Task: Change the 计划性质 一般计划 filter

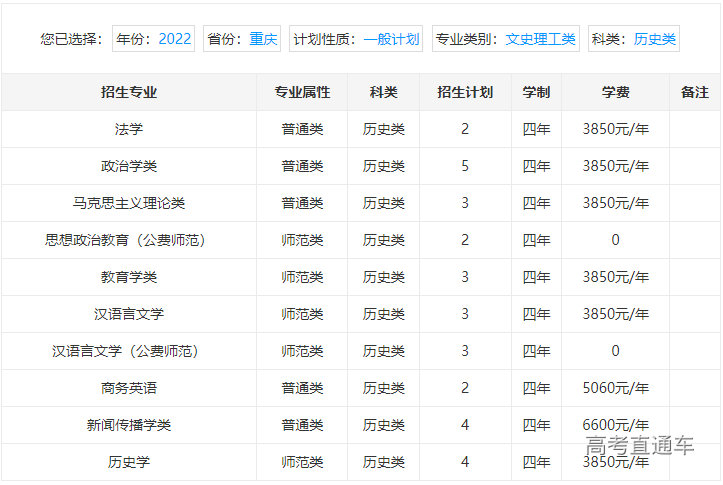Action: [x=356, y=39]
